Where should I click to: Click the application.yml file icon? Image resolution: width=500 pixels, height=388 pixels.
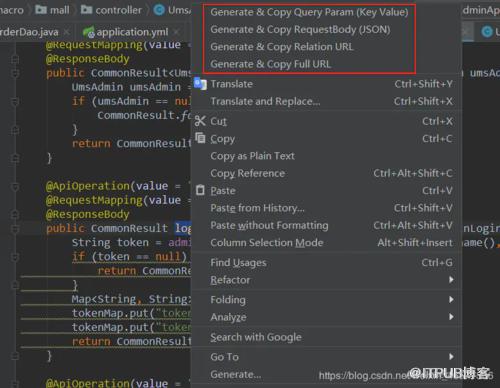(89, 32)
